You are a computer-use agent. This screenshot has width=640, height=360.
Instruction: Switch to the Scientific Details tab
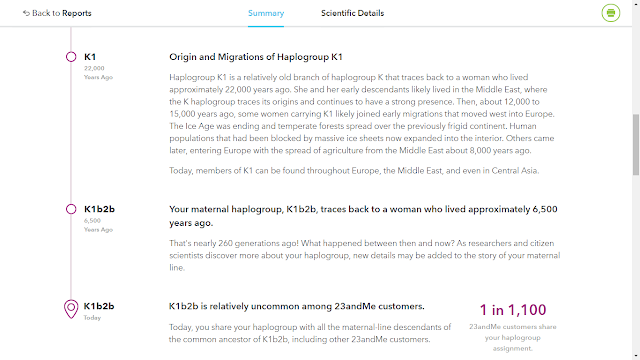(352, 13)
